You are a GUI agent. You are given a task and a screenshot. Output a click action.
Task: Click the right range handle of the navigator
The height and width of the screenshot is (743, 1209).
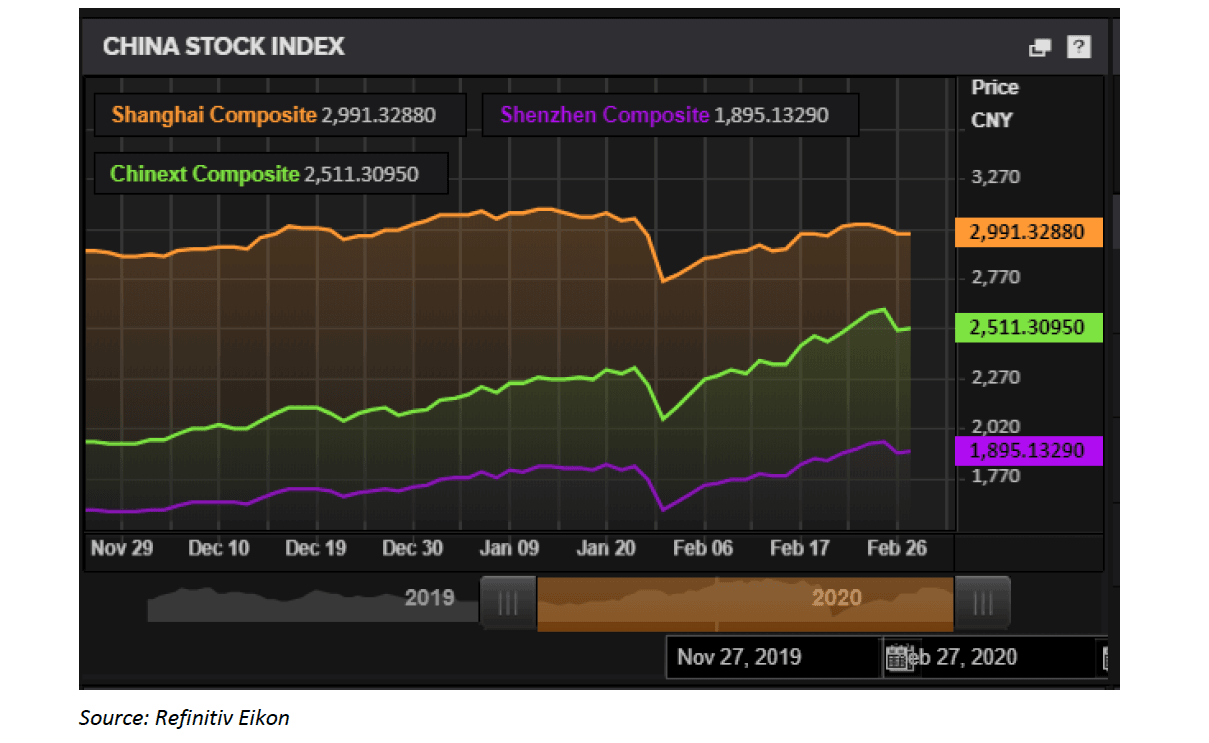coord(982,603)
